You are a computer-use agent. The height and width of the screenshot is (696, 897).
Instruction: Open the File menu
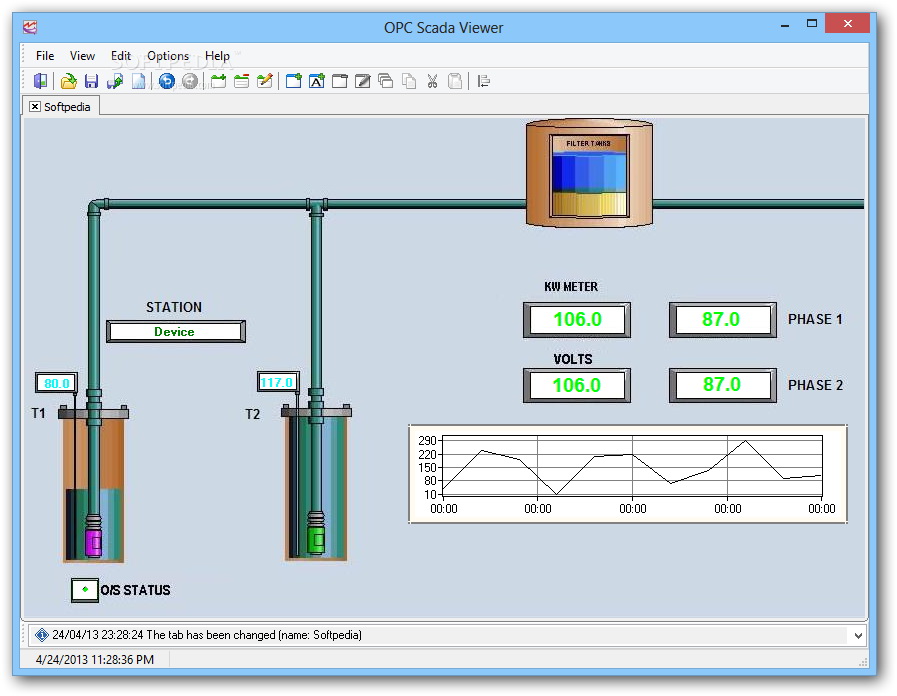pos(45,56)
